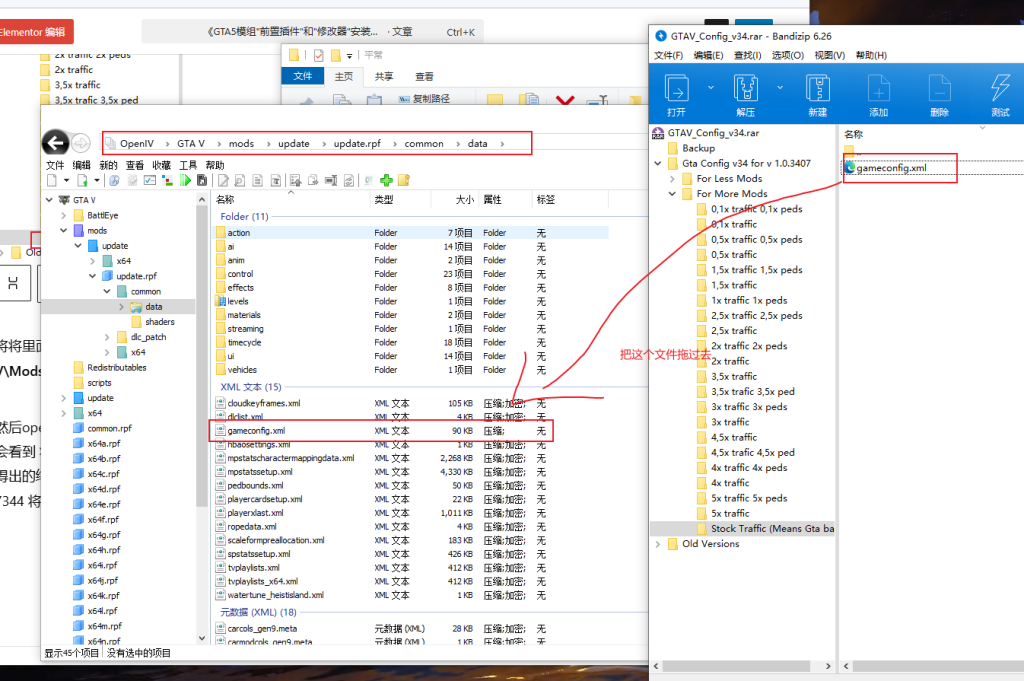Open the 编辑 menu in OpenIV

pos(82,165)
